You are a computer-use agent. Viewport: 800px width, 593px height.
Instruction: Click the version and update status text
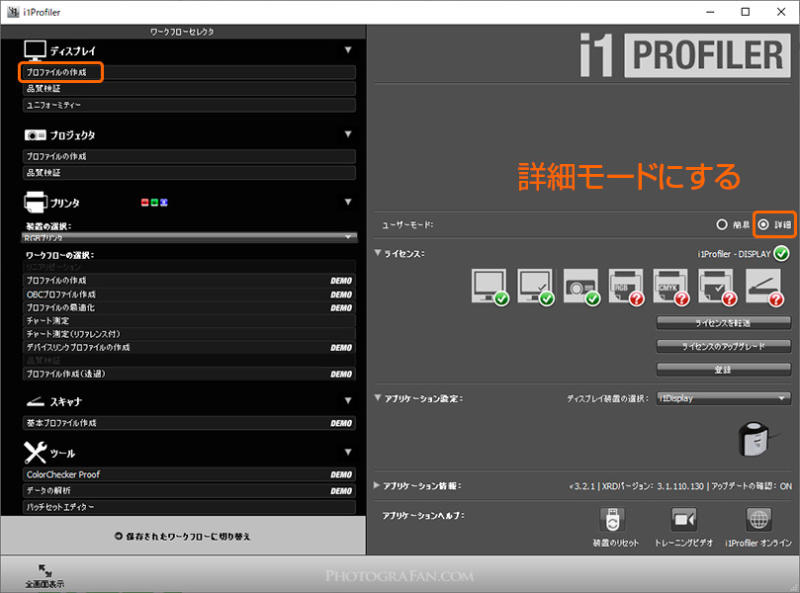[681, 486]
